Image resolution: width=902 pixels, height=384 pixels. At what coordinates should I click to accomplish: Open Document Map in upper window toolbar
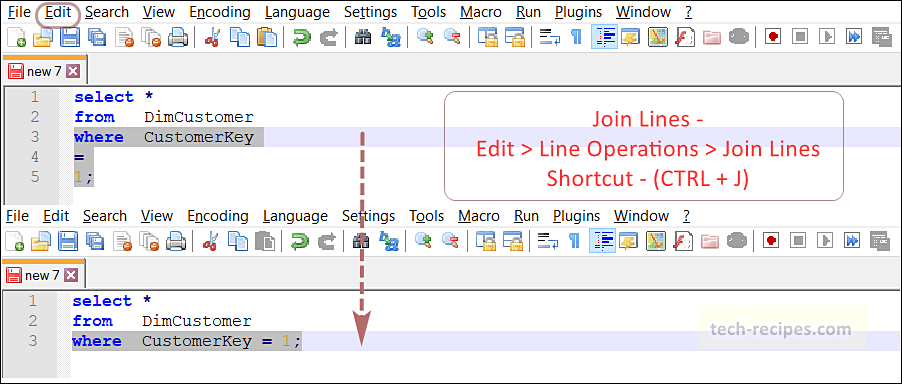pos(657,37)
